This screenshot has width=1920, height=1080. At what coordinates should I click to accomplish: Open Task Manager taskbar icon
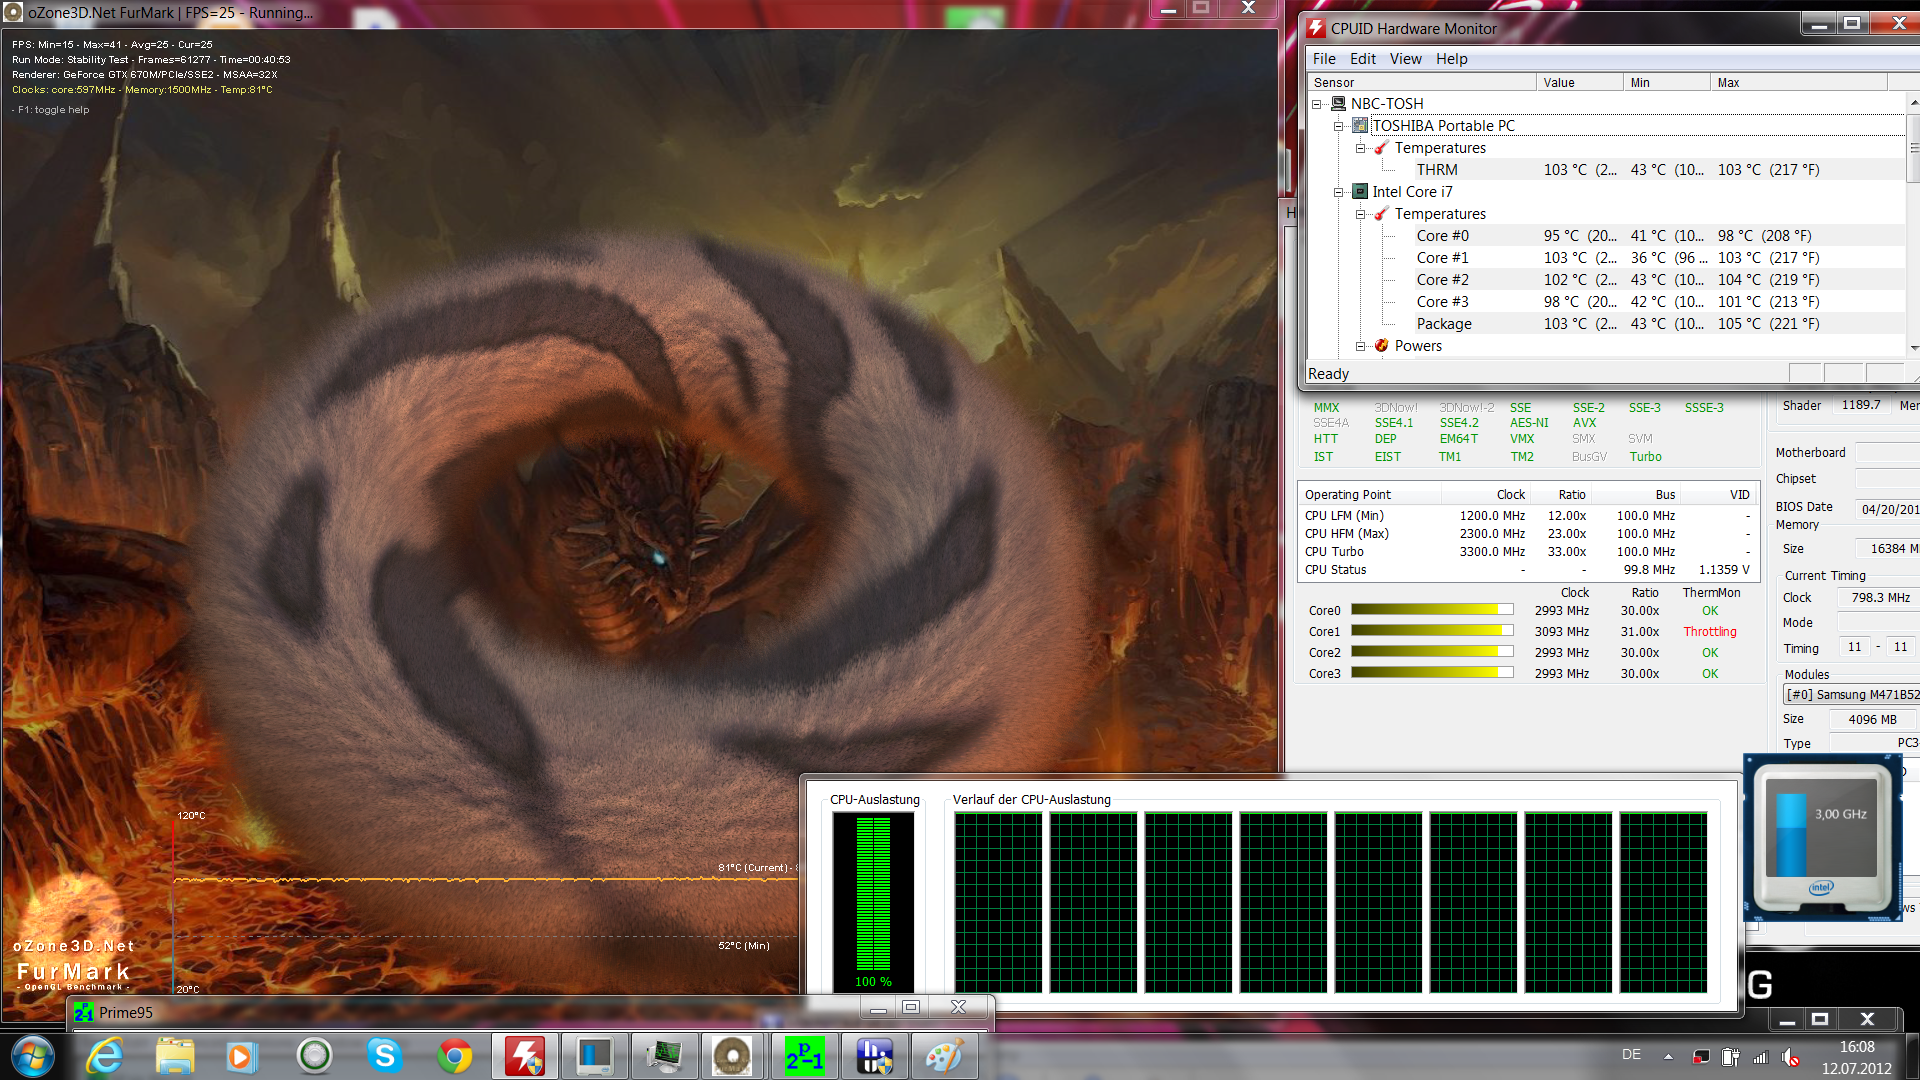tap(663, 1056)
